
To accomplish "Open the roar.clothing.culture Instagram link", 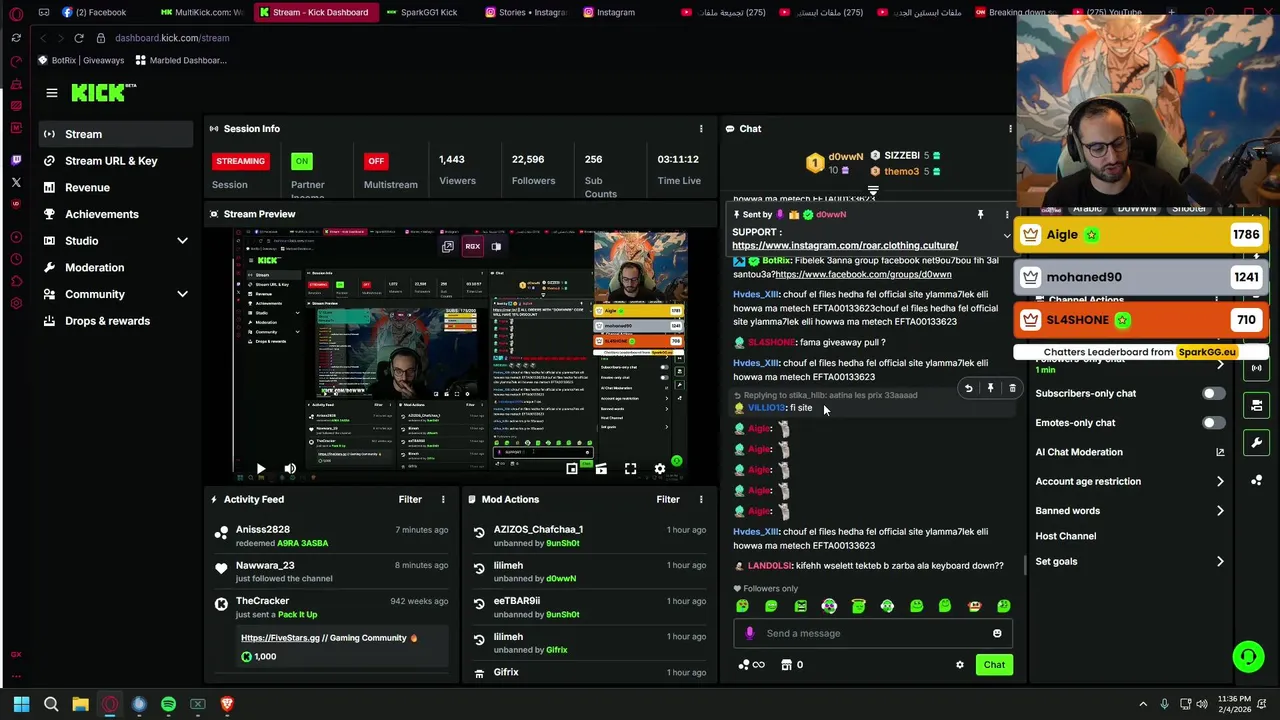I will tap(845, 246).
